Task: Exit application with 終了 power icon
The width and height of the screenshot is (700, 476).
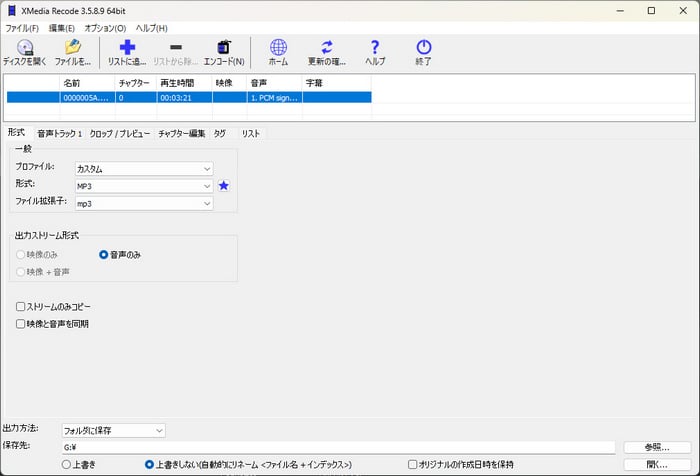Action: coord(423,53)
